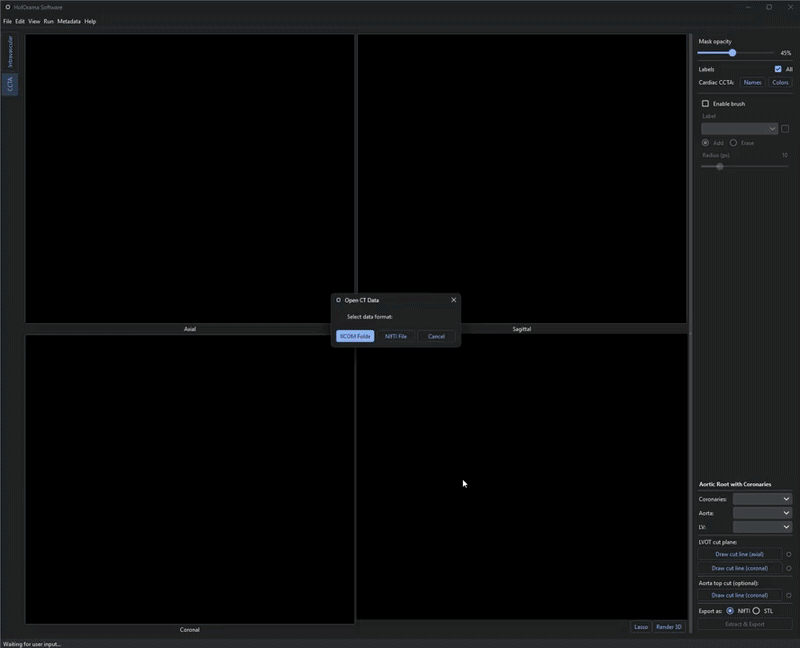Screen dimensions: 800x648
Task: Click the Open CT Data dialog icon
Action: pos(338,300)
